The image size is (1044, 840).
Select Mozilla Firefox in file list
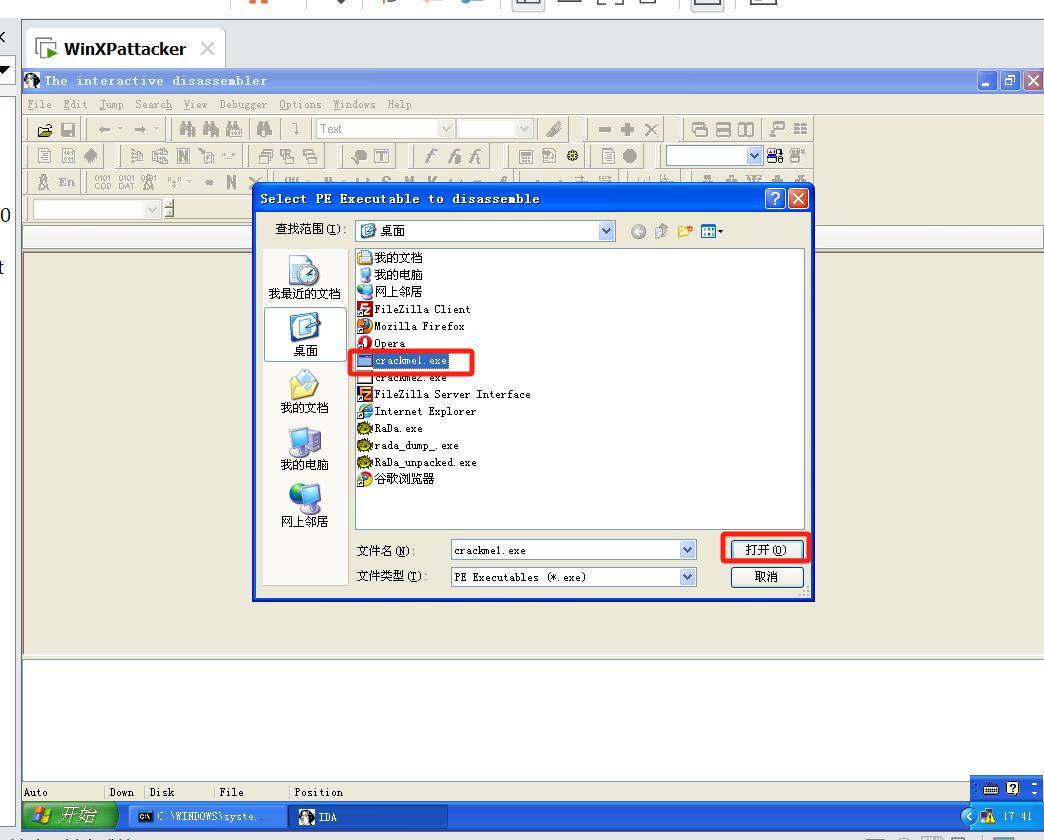[411, 326]
